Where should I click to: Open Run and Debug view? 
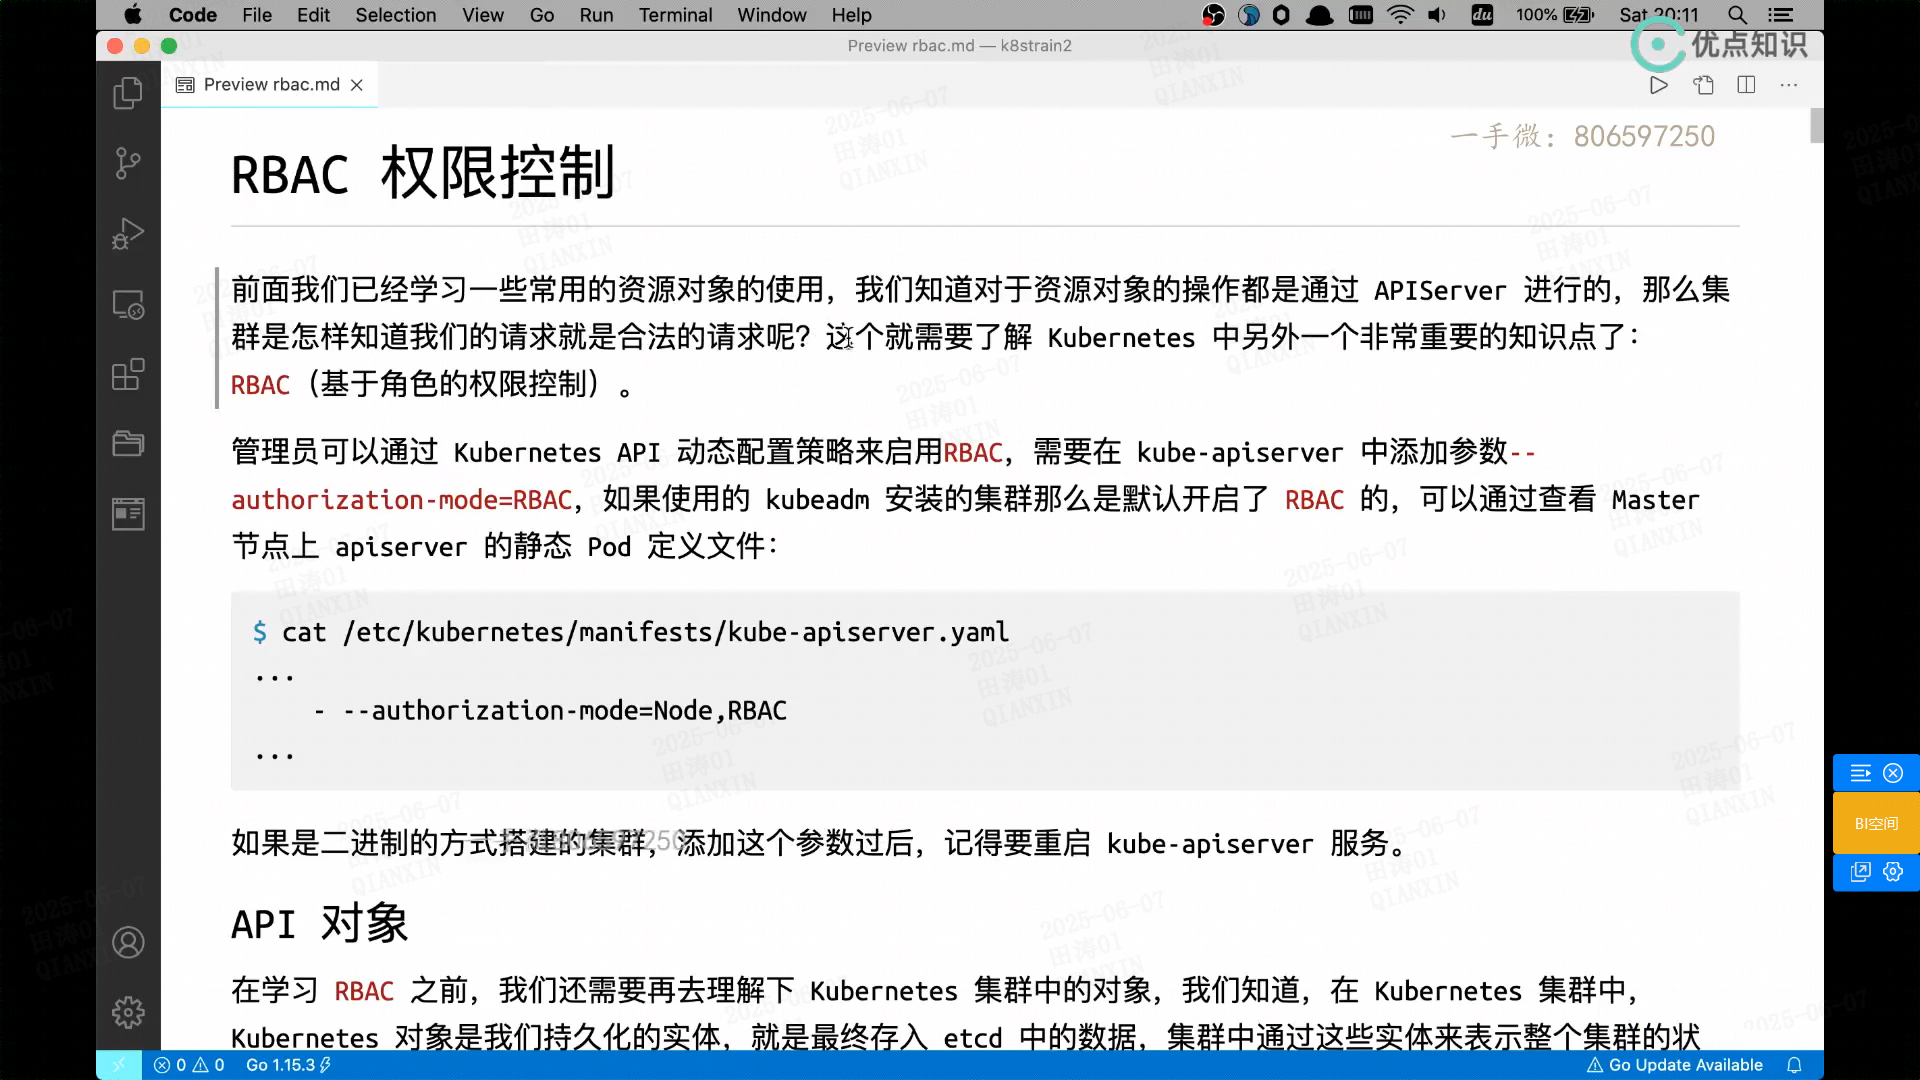pos(128,233)
